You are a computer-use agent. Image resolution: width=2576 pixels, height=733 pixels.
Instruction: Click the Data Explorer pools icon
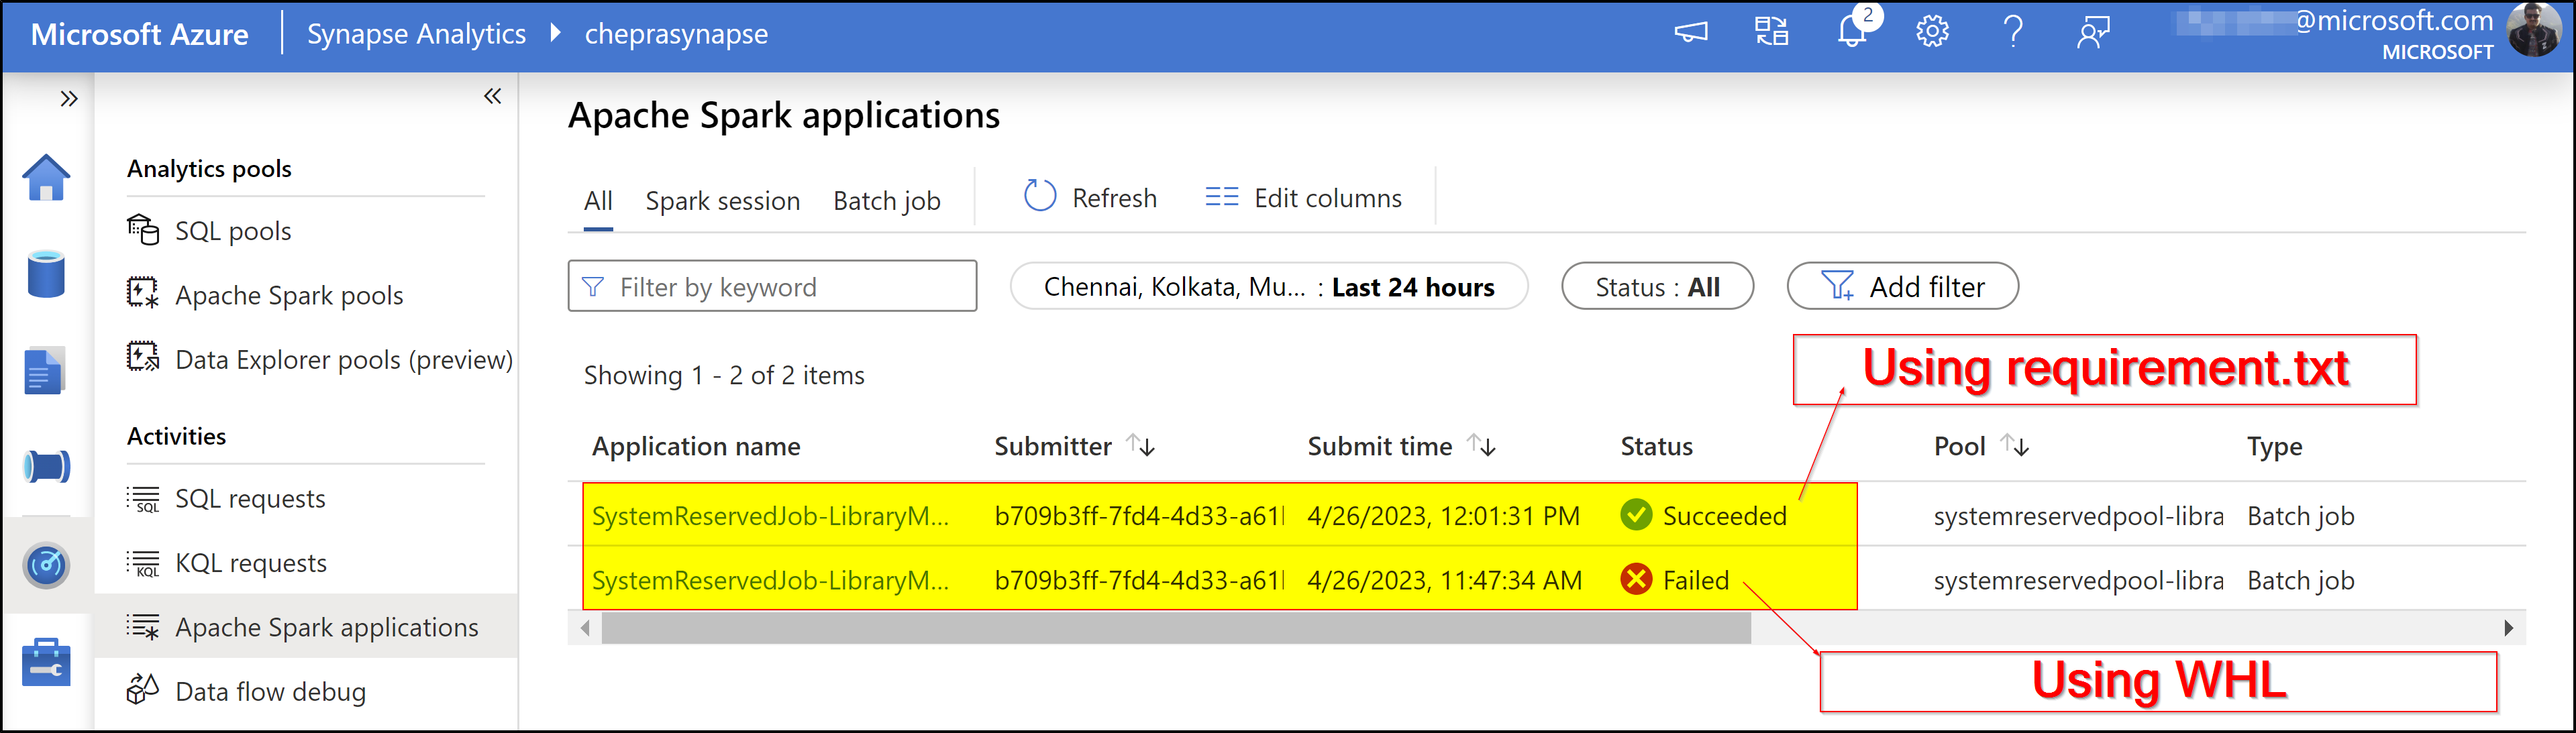[143, 357]
